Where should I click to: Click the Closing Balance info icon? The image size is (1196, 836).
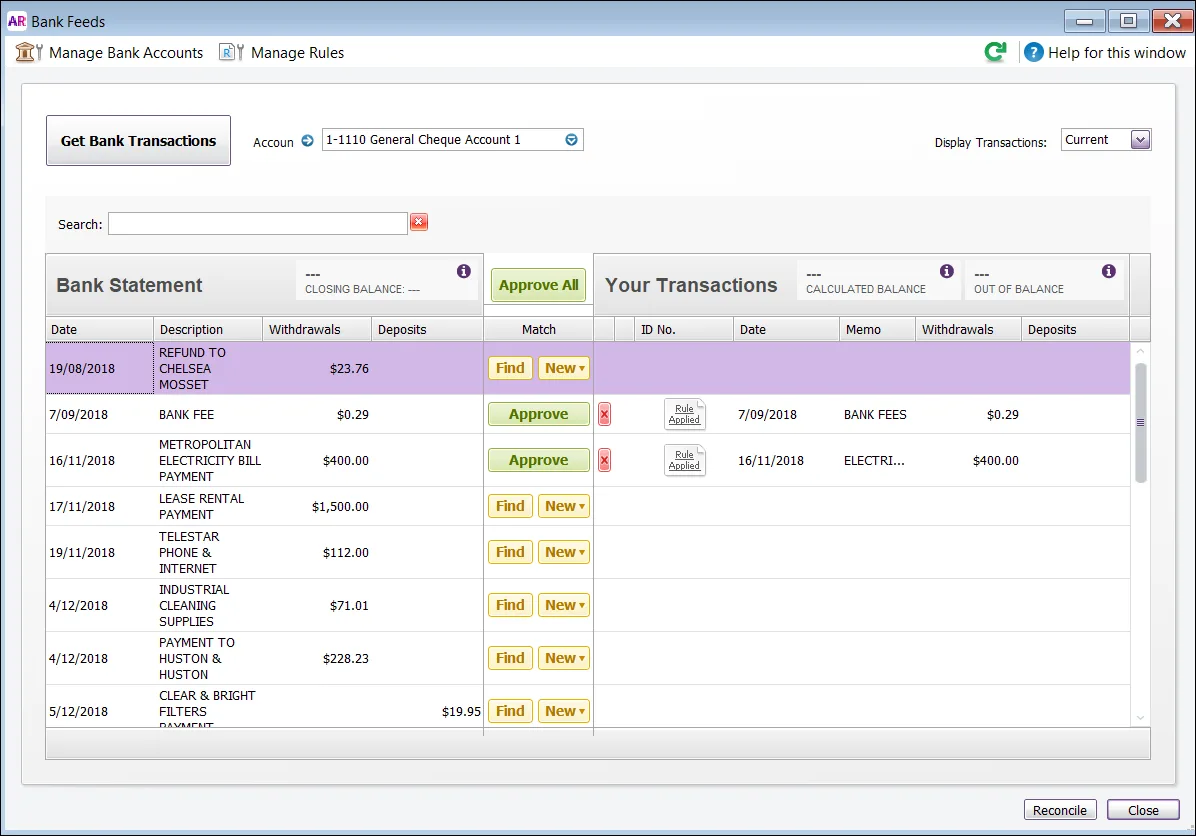[x=463, y=271]
